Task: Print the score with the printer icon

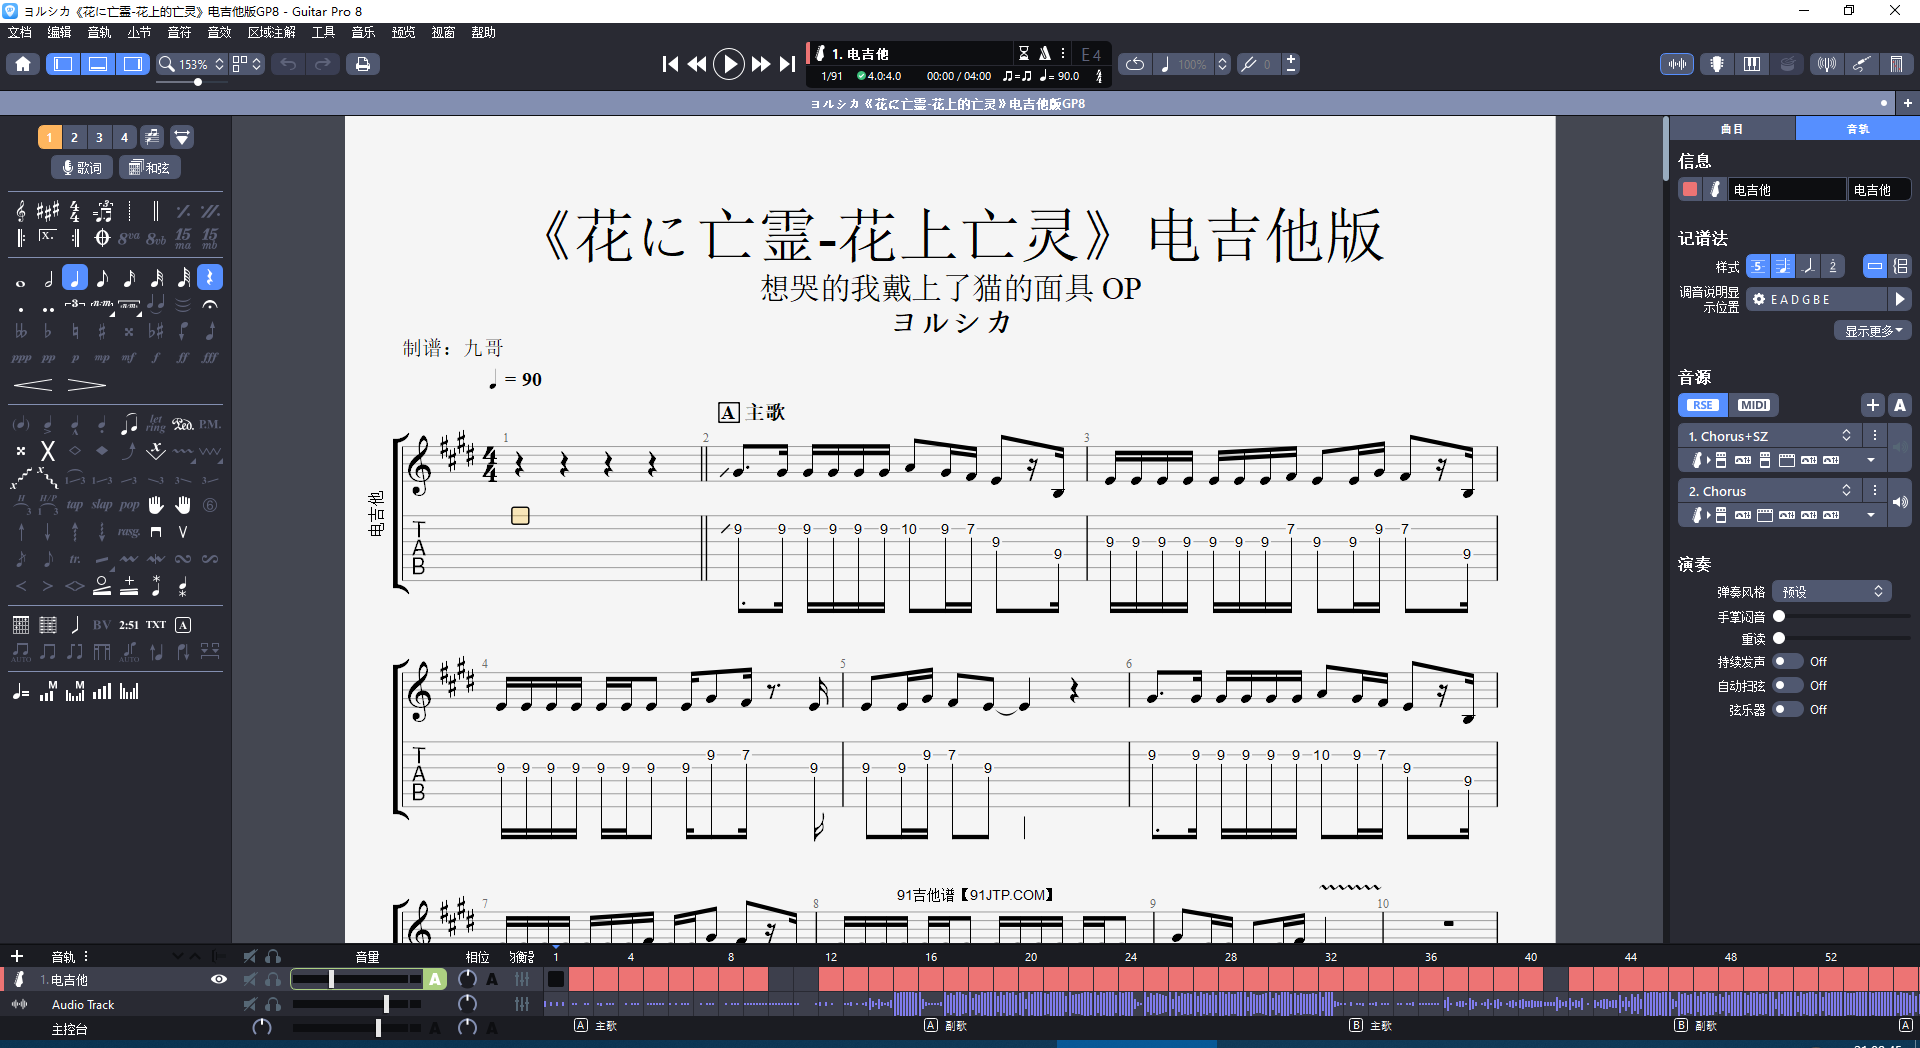Action: coord(363,64)
